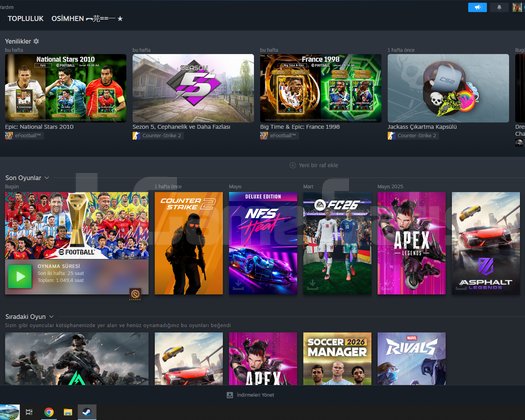
Task: Open the eFootball badge icon below card
Action: (x=135, y=294)
